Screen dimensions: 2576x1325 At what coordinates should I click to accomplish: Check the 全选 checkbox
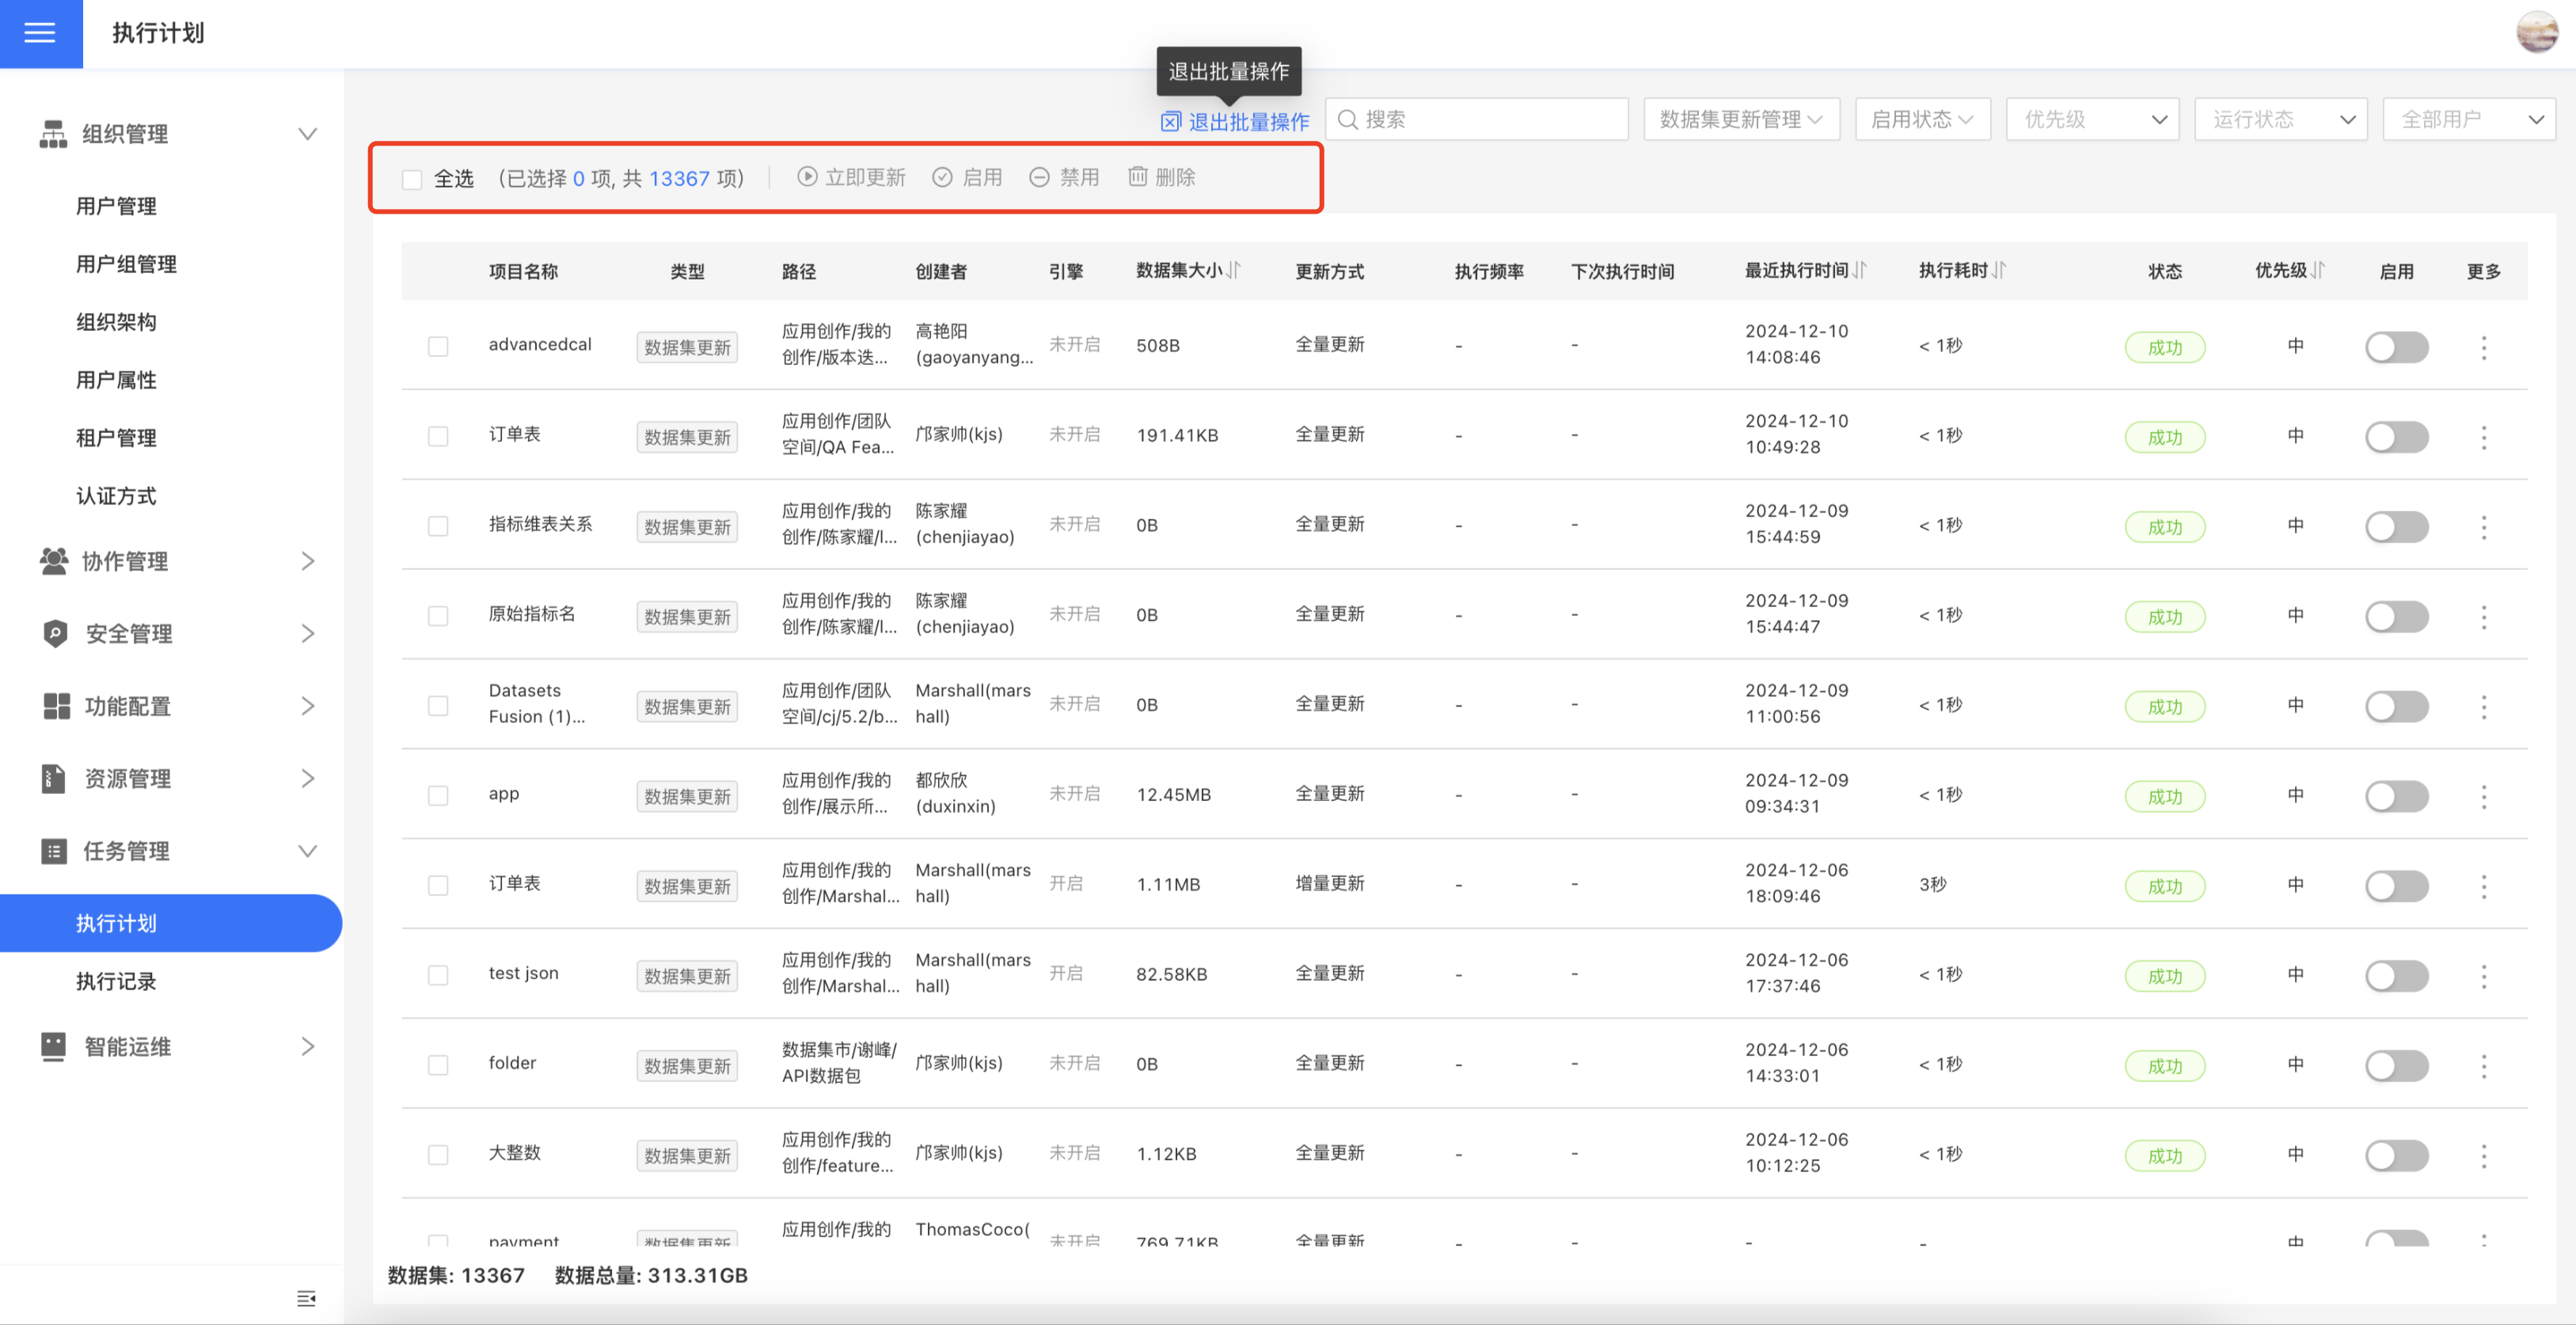(412, 179)
